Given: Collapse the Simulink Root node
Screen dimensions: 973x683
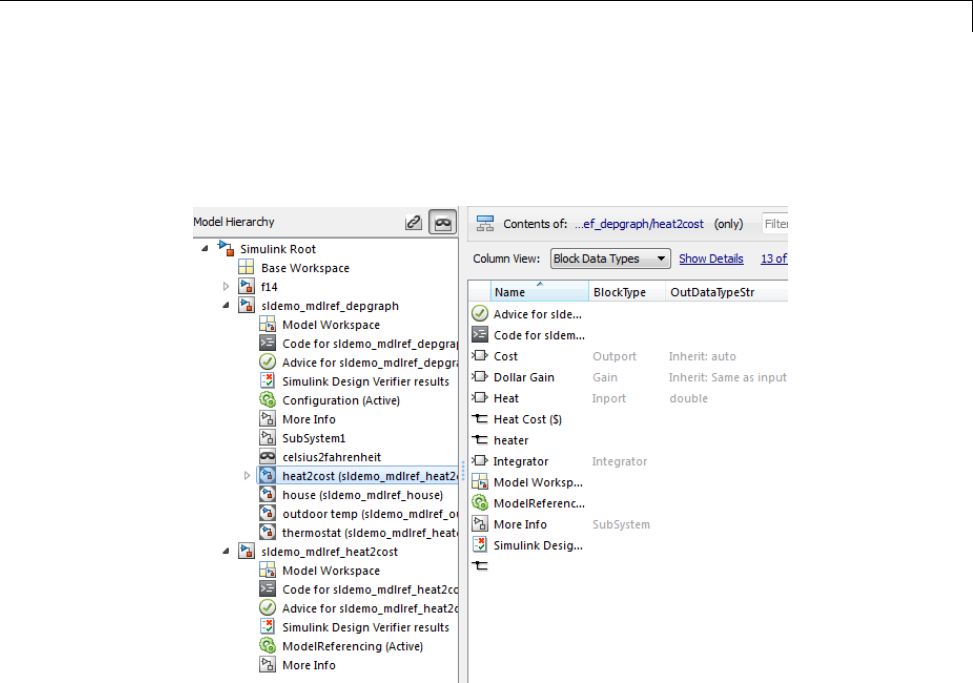Looking at the screenshot, I should (205, 249).
